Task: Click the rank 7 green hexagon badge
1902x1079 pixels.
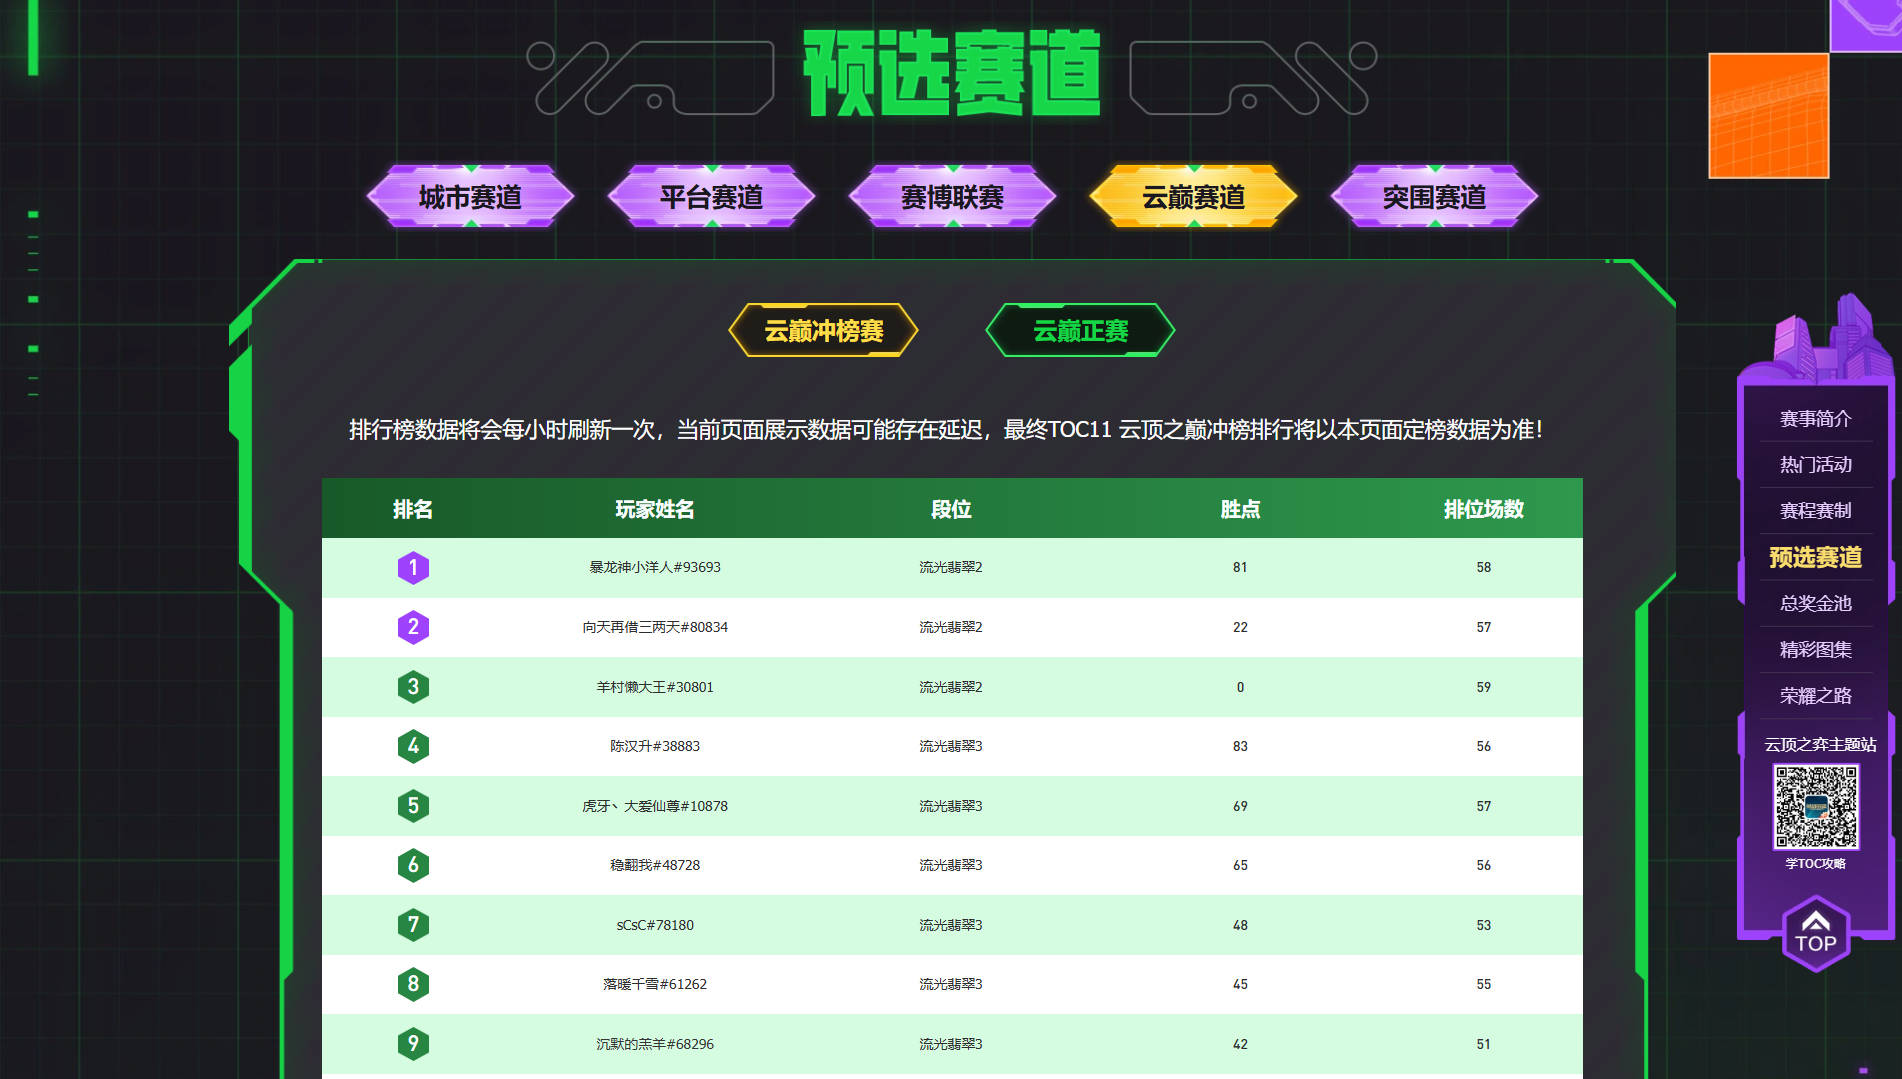Action: coord(413,925)
